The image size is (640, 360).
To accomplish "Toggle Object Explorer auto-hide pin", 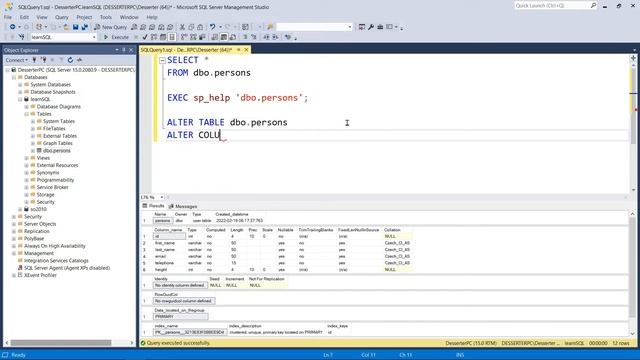I will click(124, 50).
